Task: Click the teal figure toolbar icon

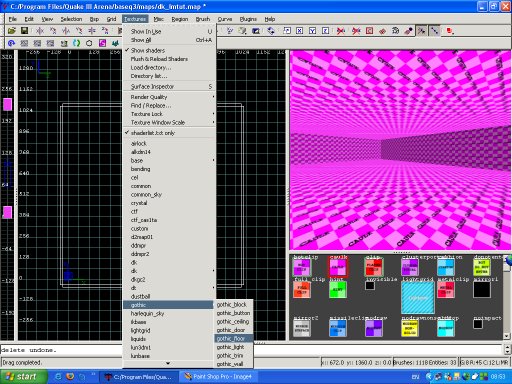Action: (x=115, y=43)
